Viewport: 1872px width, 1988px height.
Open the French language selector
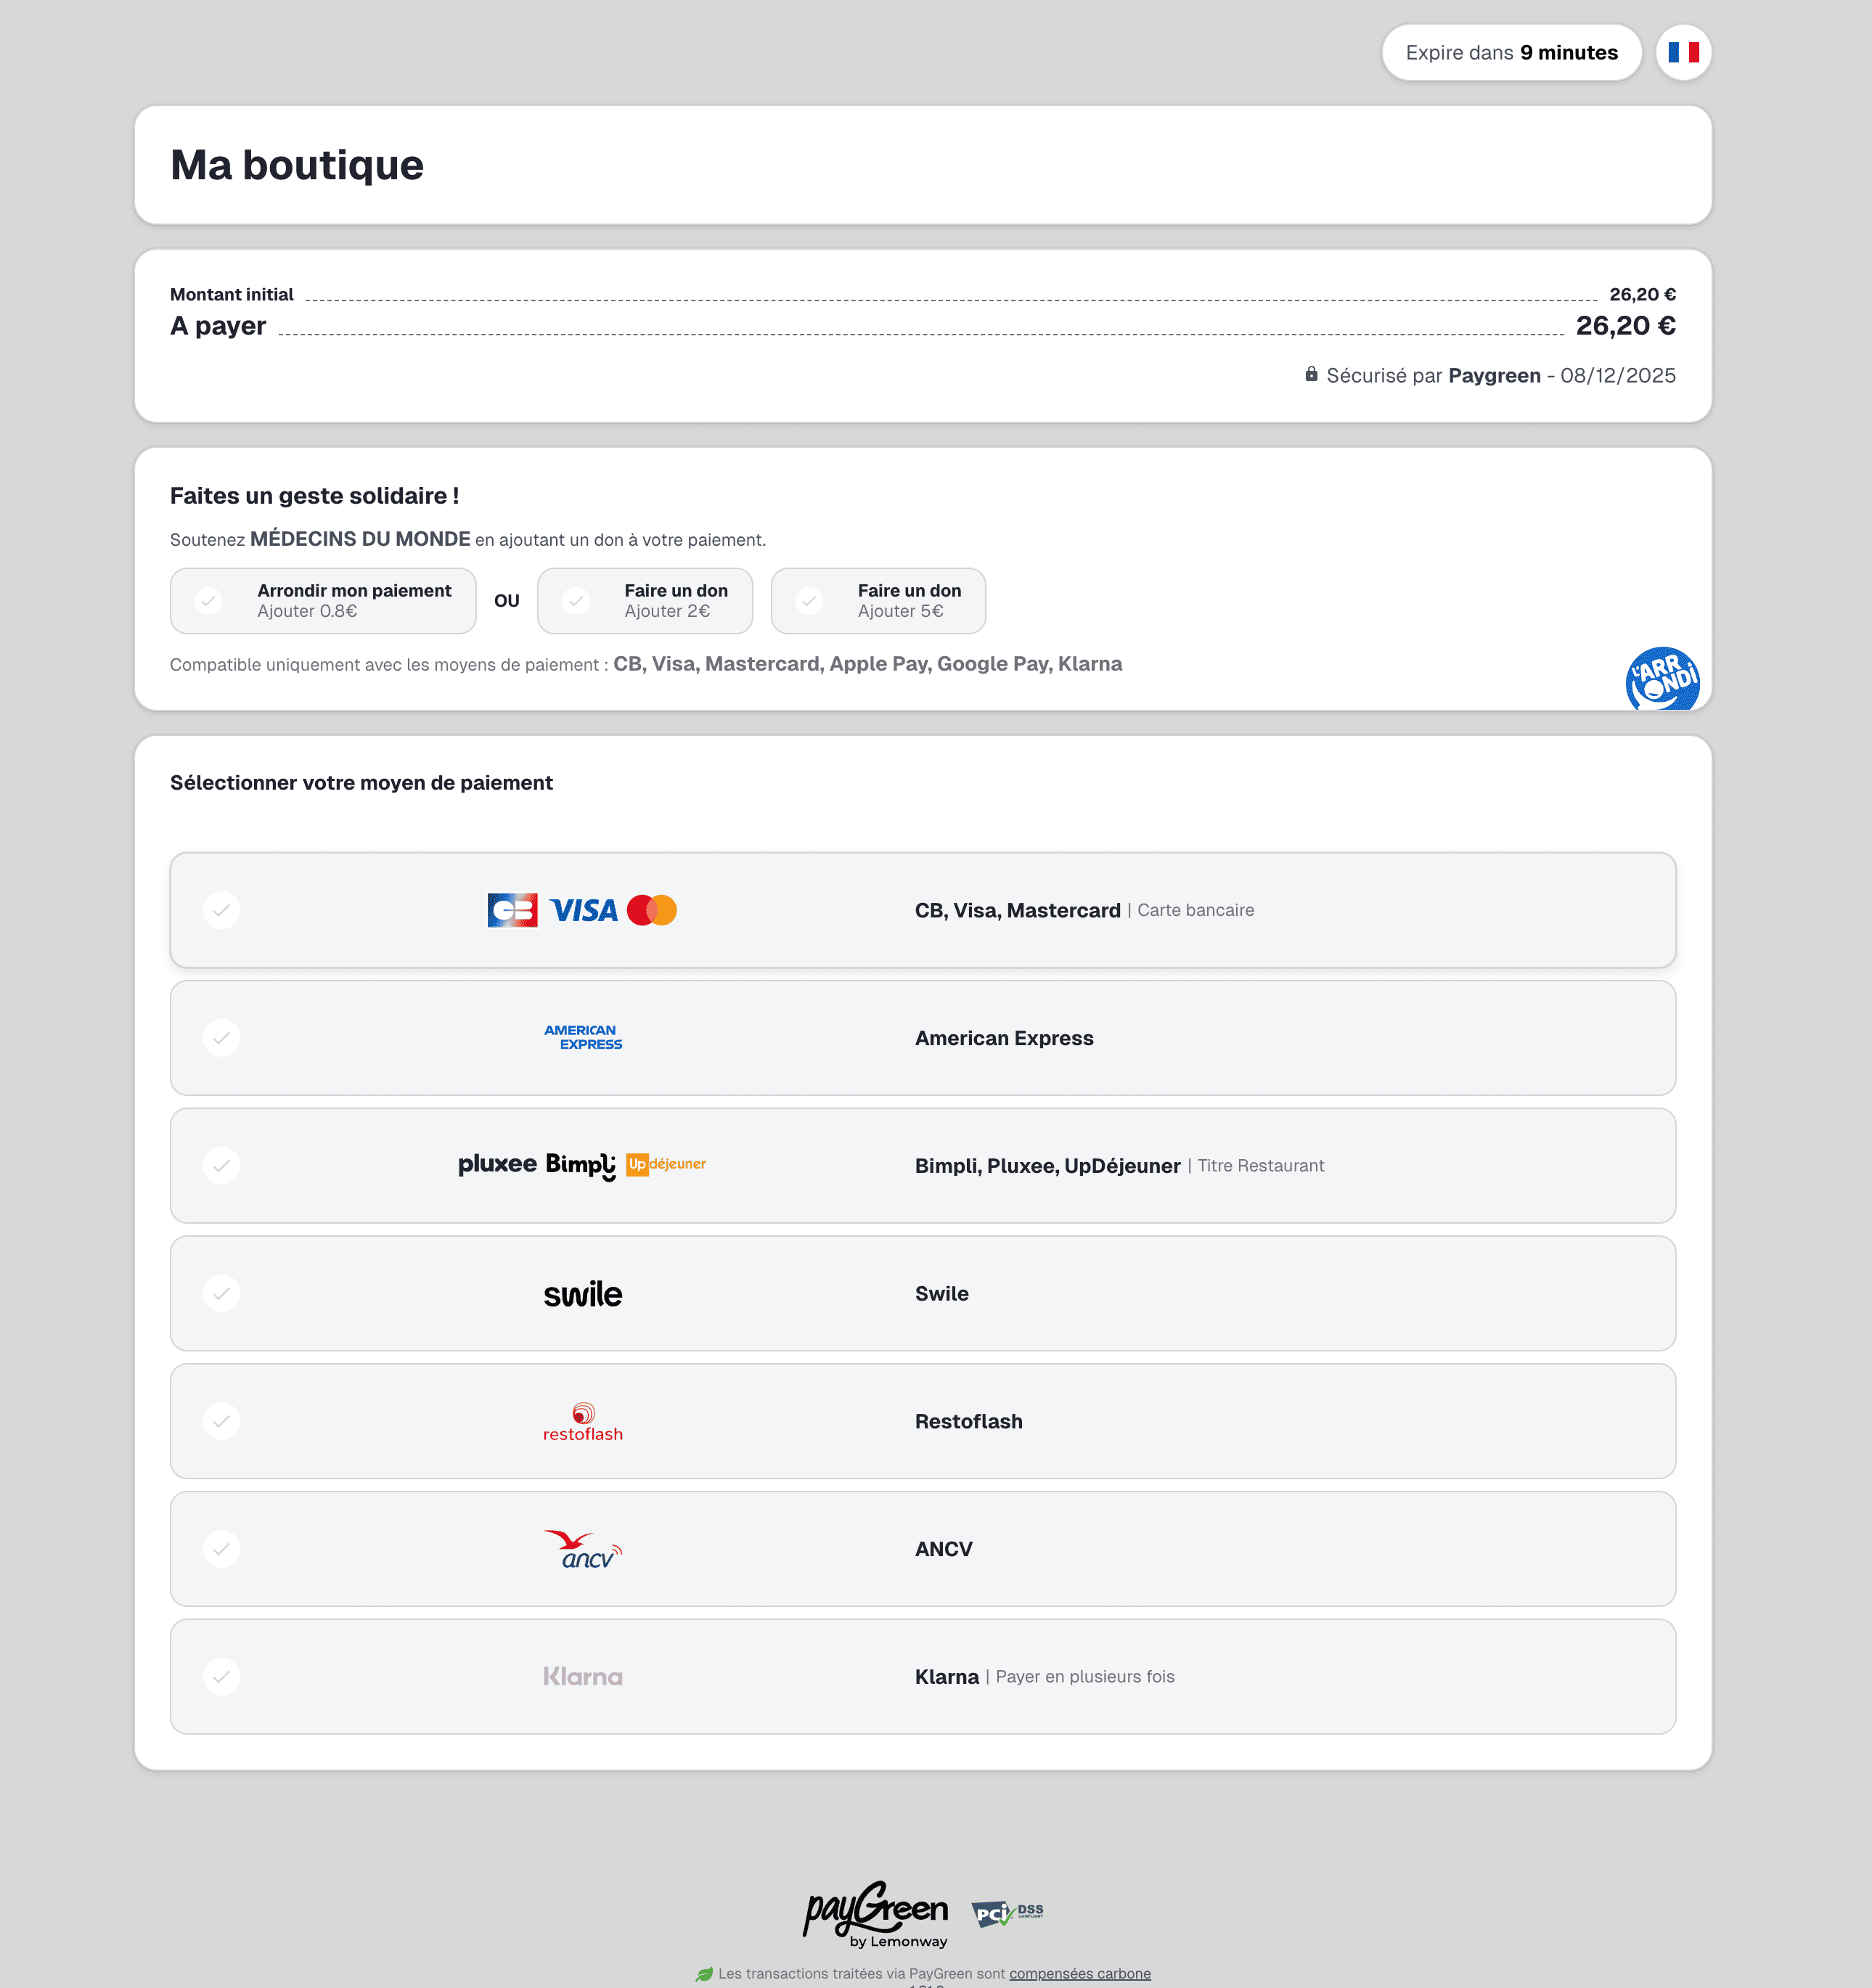(1684, 51)
